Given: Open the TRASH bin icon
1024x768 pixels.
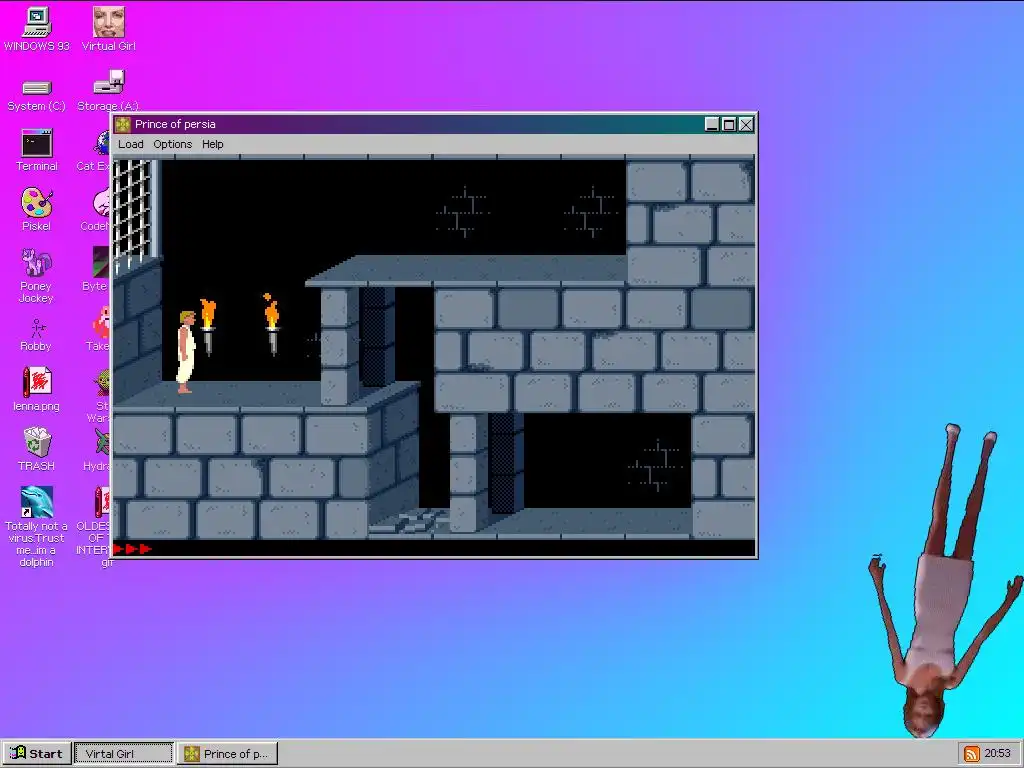Looking at the screenshot, I should tap(37, 449).
